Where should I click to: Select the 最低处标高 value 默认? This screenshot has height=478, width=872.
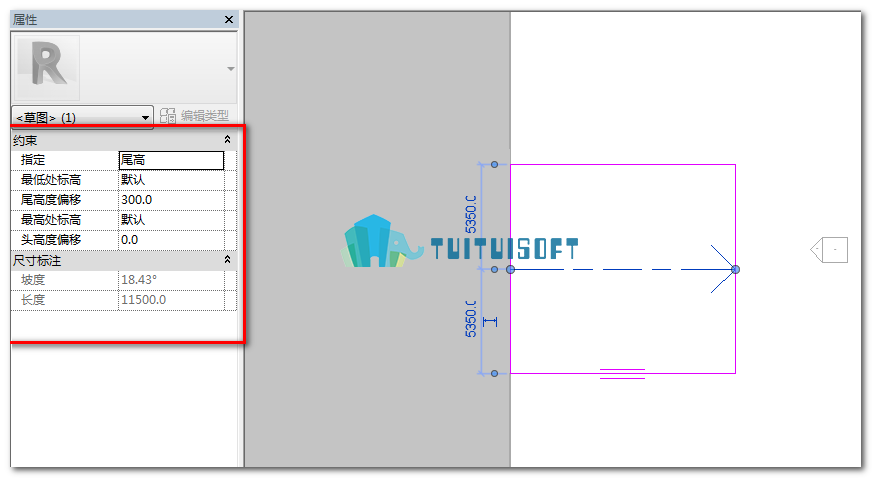pos(171,180)
